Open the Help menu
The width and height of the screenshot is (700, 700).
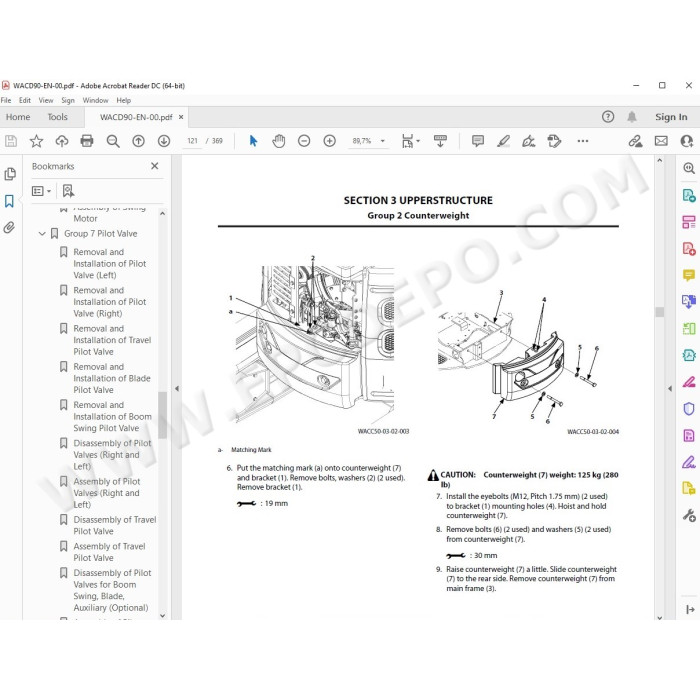pyautogui.click(x=124, y=100)
